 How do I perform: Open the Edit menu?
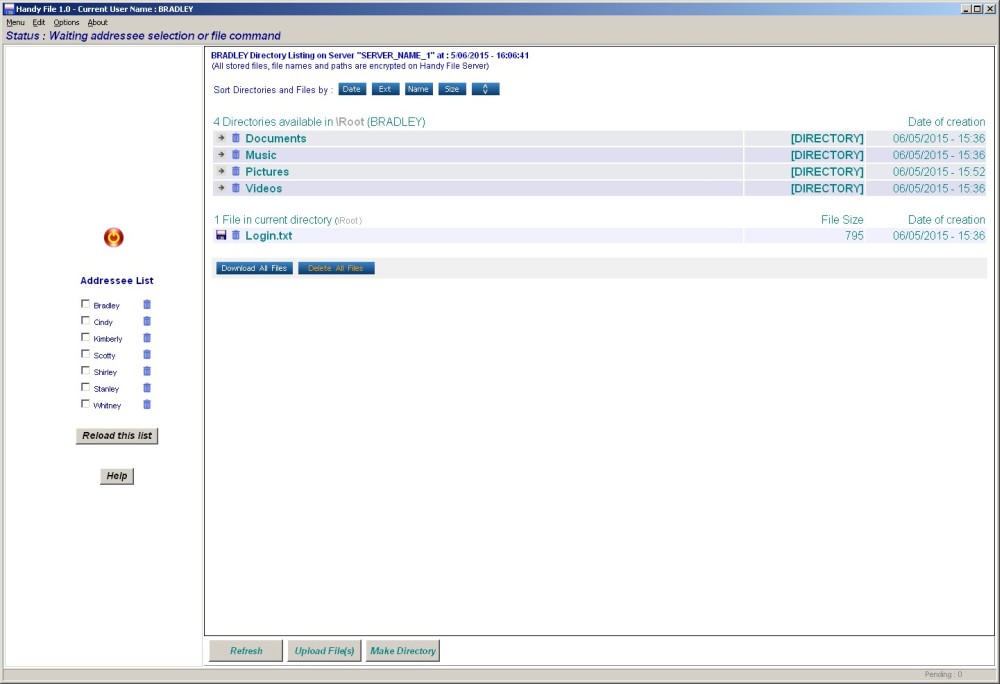point(39,22)
